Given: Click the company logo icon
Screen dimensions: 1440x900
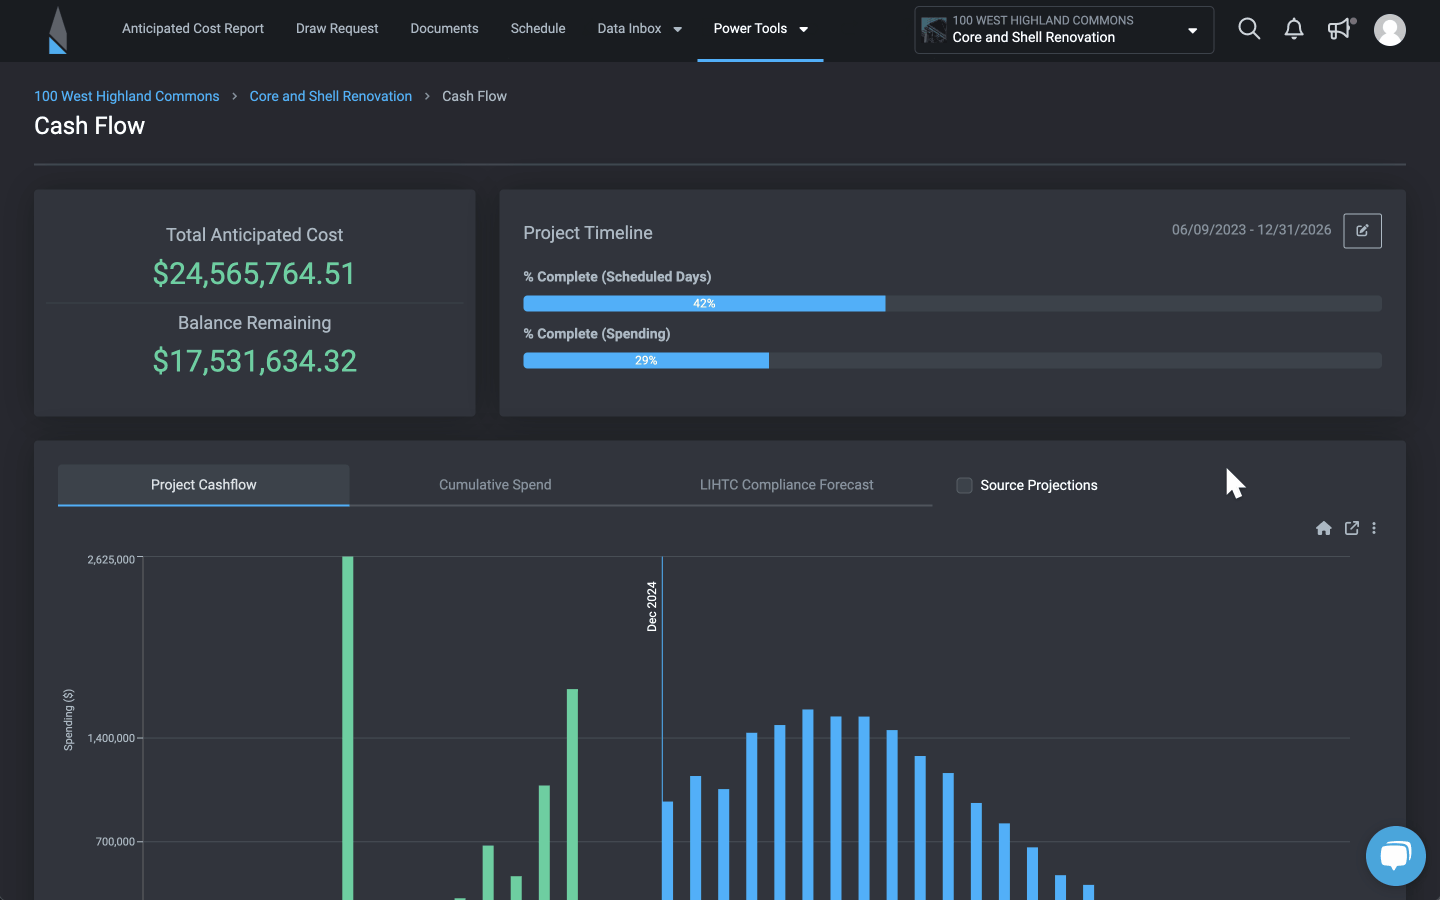Looking at the screenshot, I should pyautogui.click(x=57, y=30).
